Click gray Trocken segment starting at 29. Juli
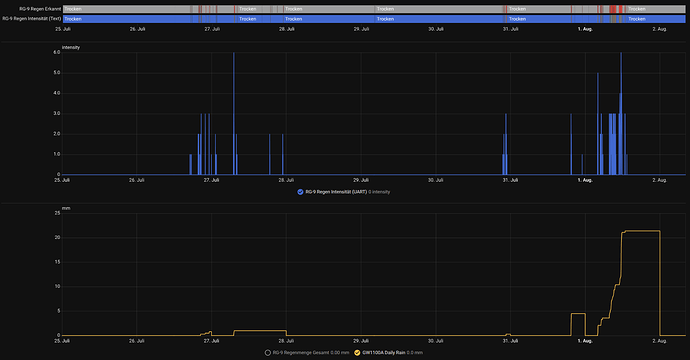This screenshot has height=360, width=690. coord(440,9)
